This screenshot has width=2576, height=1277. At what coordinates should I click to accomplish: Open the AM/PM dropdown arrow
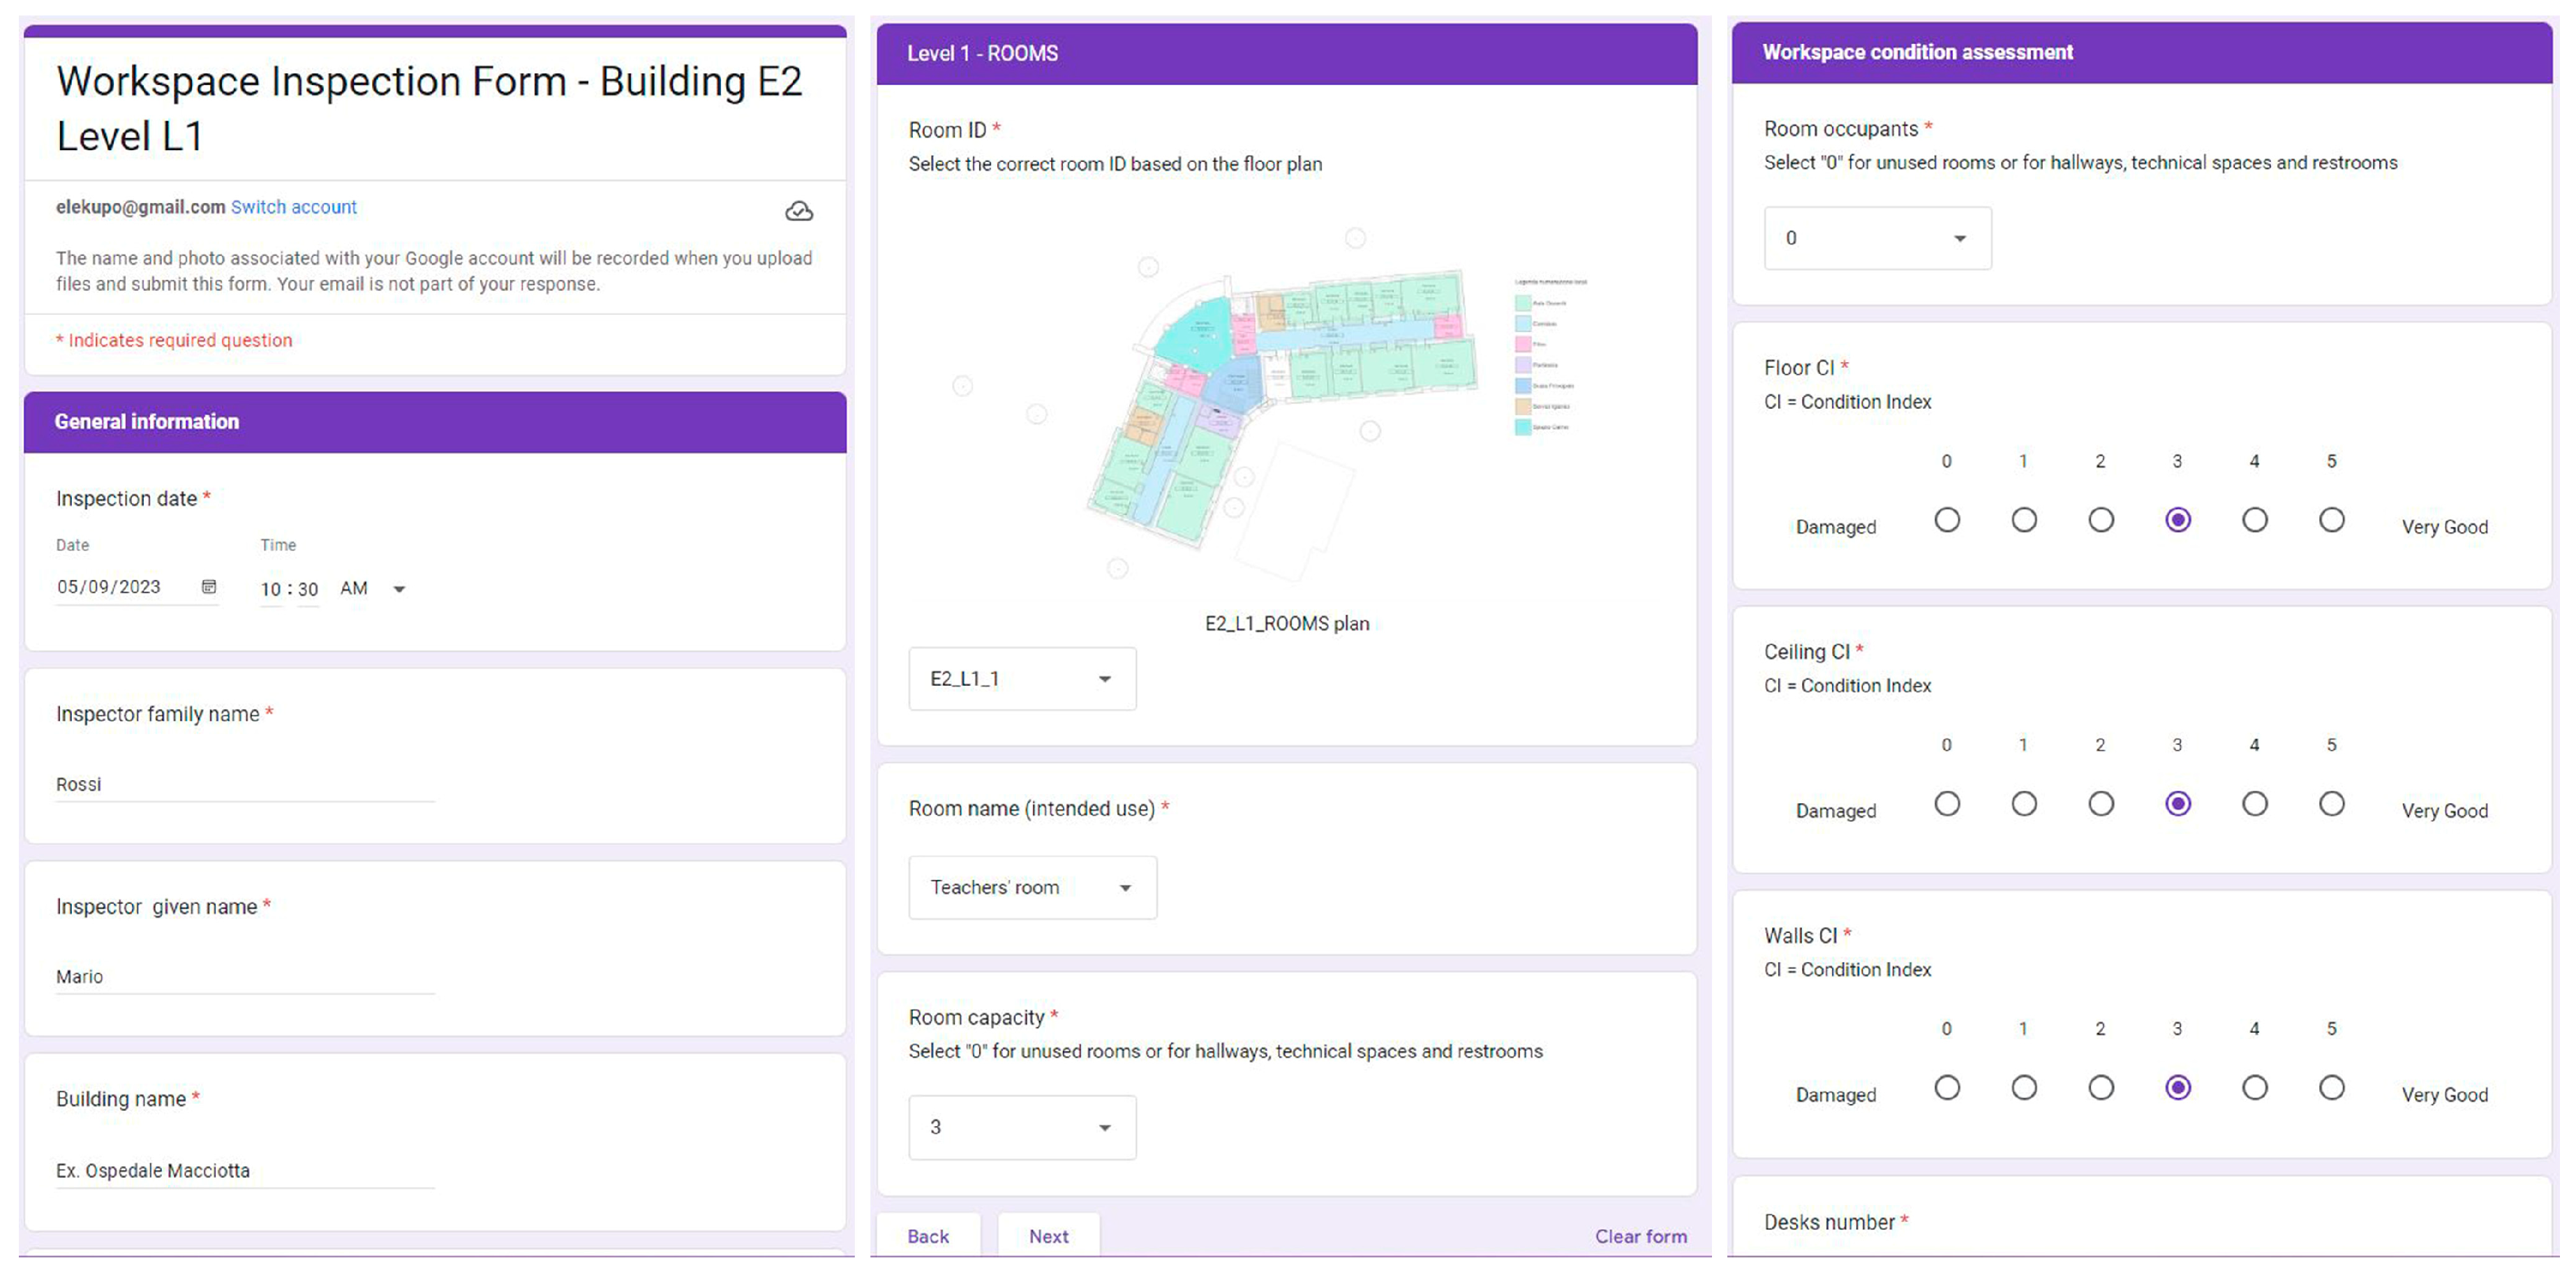click(x=399, y=589)
